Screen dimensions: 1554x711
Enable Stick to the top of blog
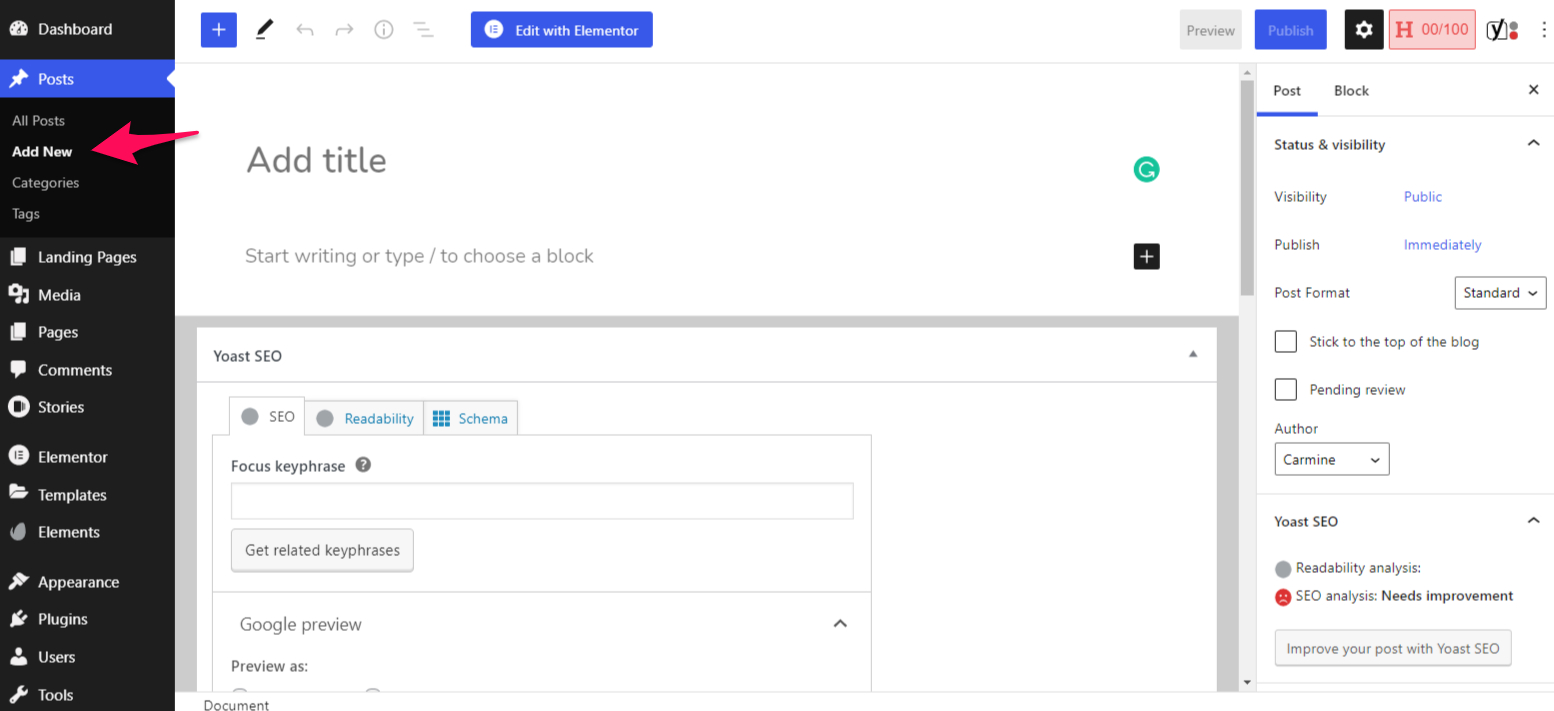(x=1286, y=342)
